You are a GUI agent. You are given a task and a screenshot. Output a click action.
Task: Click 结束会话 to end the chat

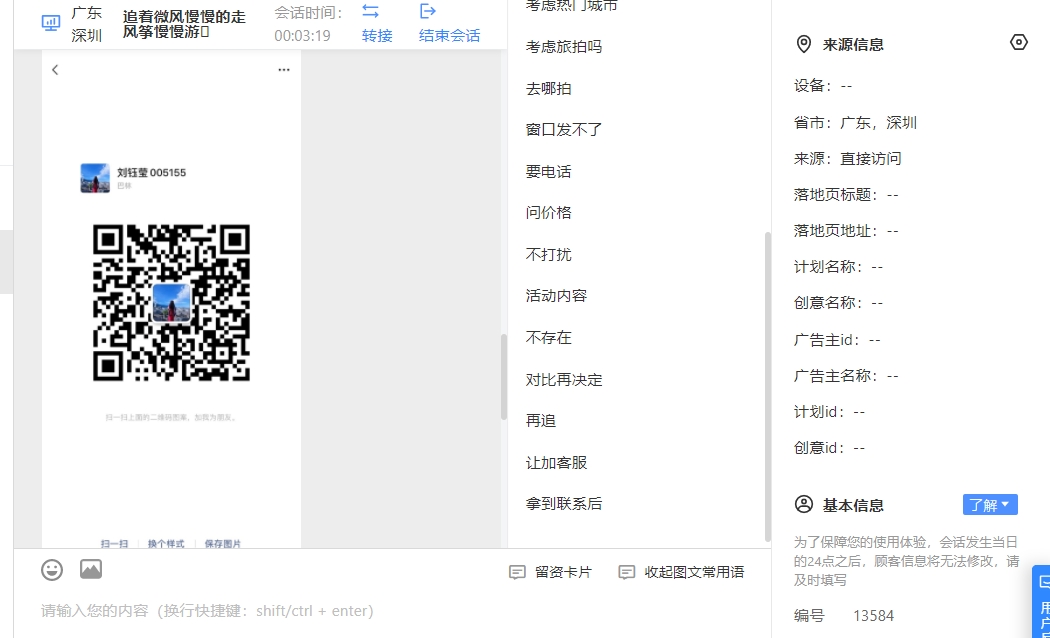pyautogui.click(x=449, y=35)
